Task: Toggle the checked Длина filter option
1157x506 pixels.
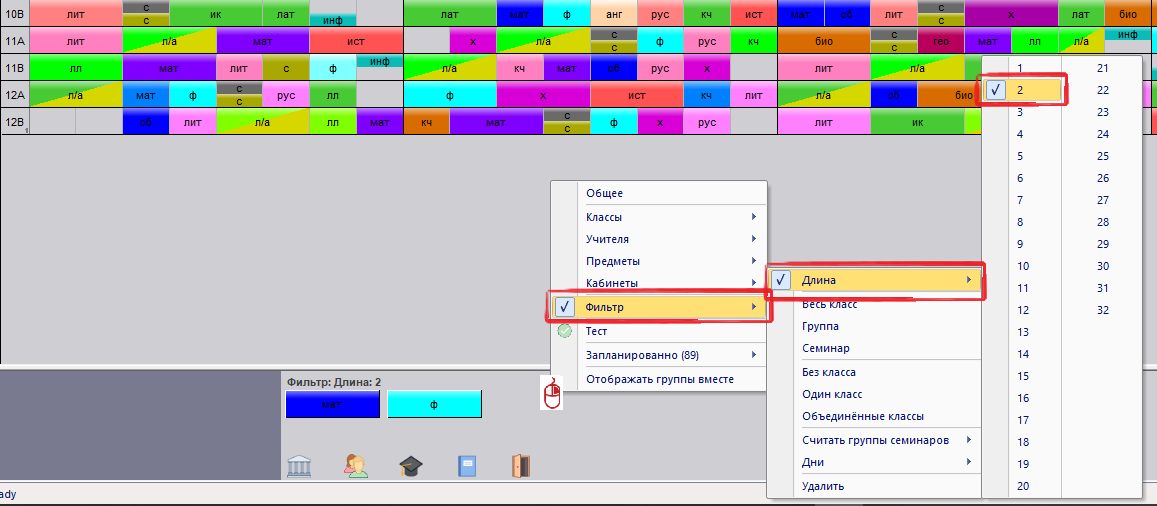Action: (x=781, y=280)
